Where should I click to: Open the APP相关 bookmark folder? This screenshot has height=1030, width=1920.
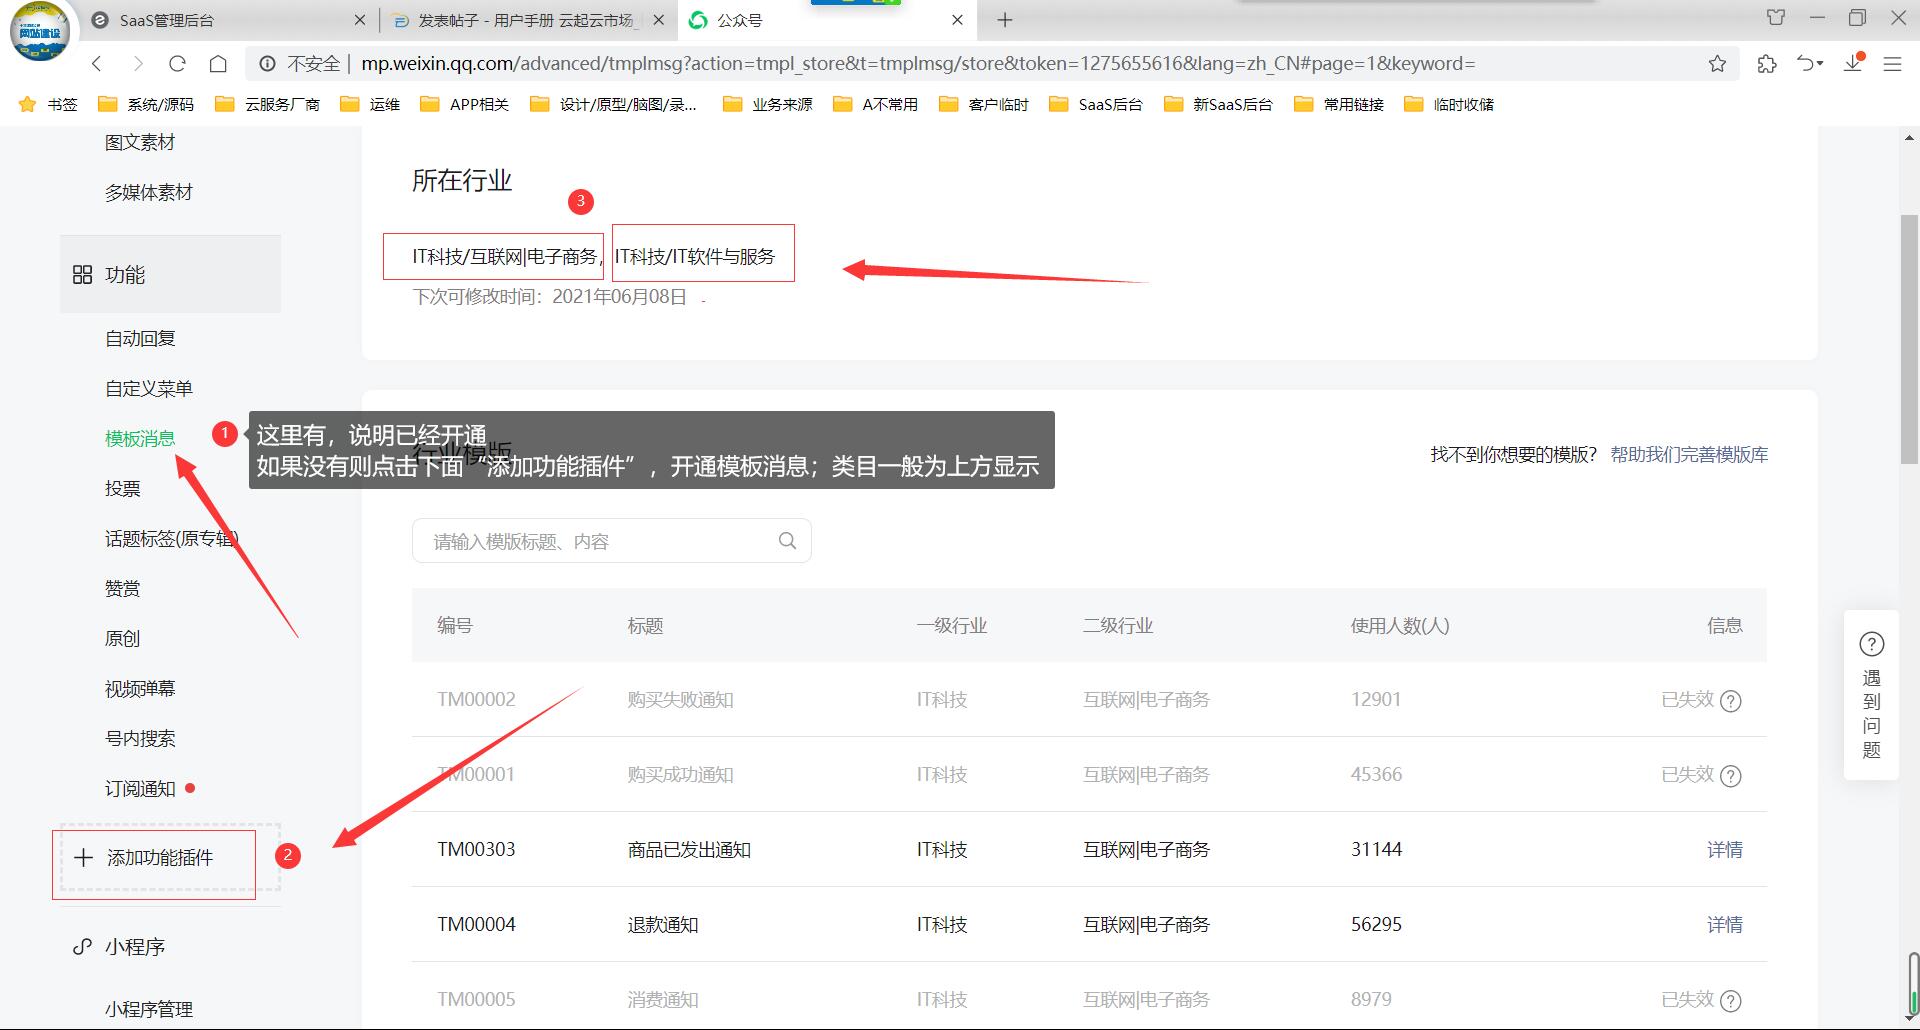pyautogui.click(x=464, y=104)
